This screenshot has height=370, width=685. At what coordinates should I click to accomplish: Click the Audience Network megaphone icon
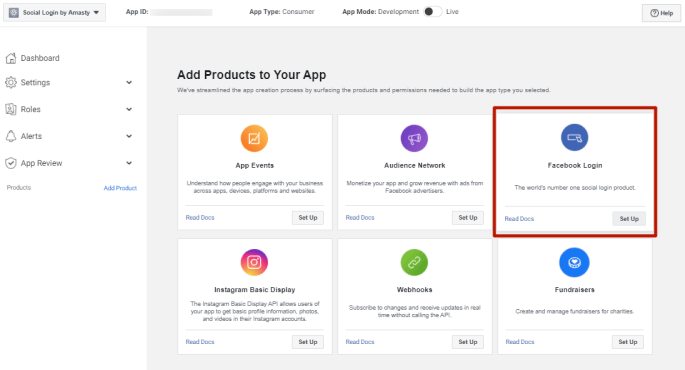tap(414, 138)
